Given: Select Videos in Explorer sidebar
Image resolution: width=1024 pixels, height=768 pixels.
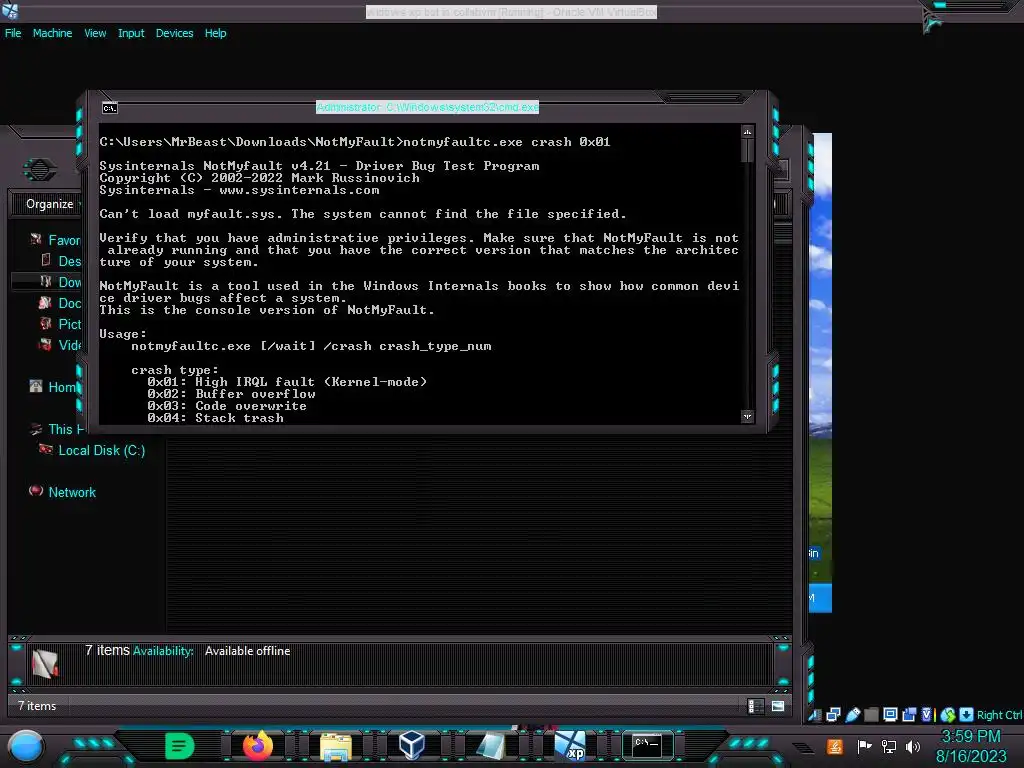Looking at the screenshot, I should point(69,345).
